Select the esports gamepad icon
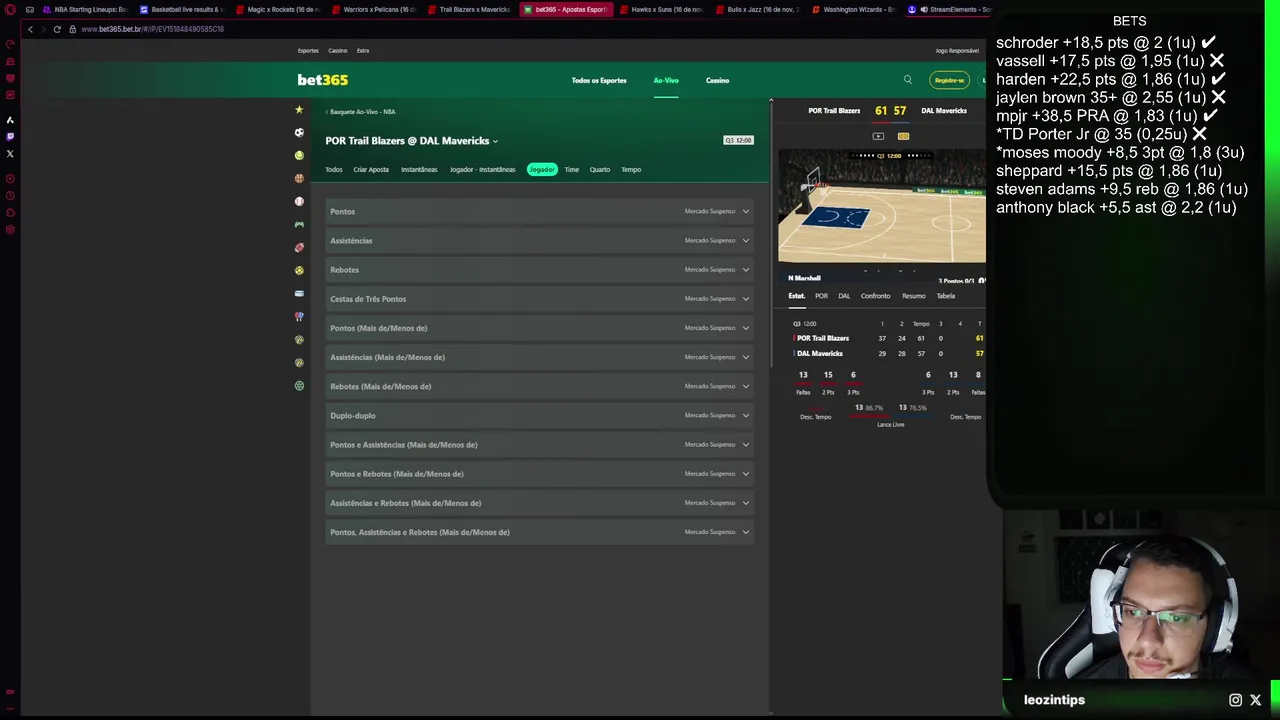The width and height of the screenshot is (1280, 720). point(299,224)
